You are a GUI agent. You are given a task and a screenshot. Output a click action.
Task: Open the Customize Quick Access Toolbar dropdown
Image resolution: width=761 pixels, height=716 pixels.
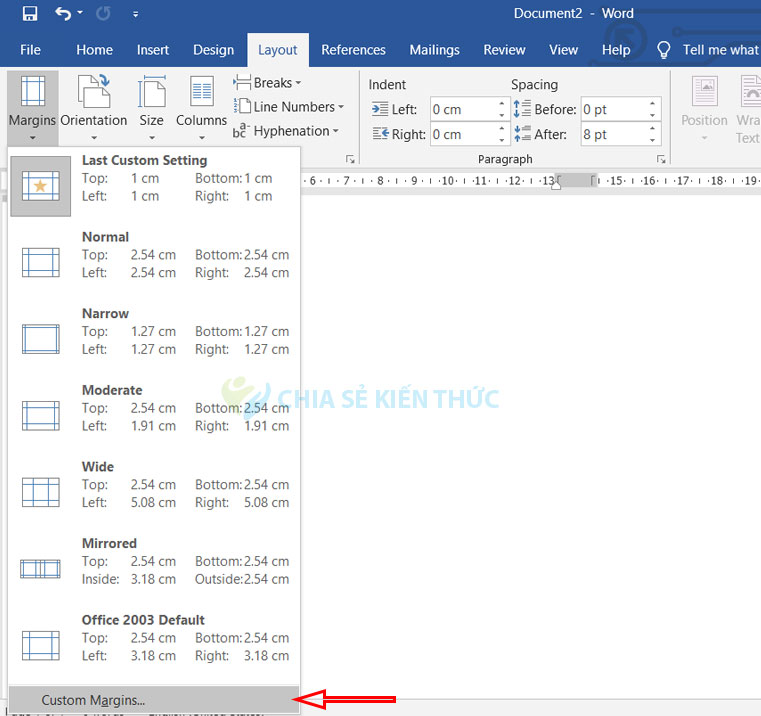[x=135, y=15]
